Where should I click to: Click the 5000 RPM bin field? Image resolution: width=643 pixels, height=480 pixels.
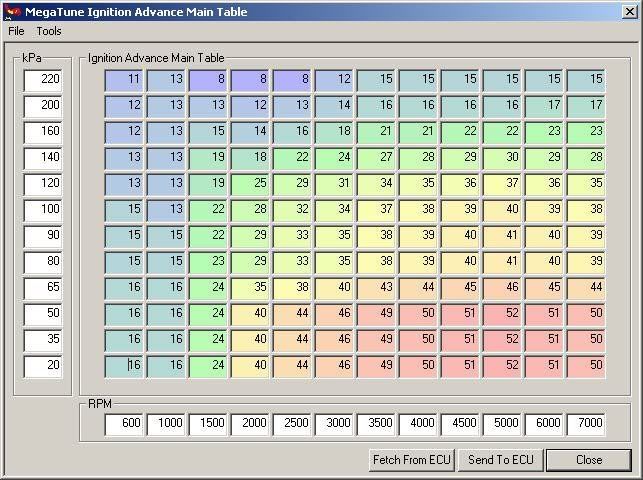(502, 424)
